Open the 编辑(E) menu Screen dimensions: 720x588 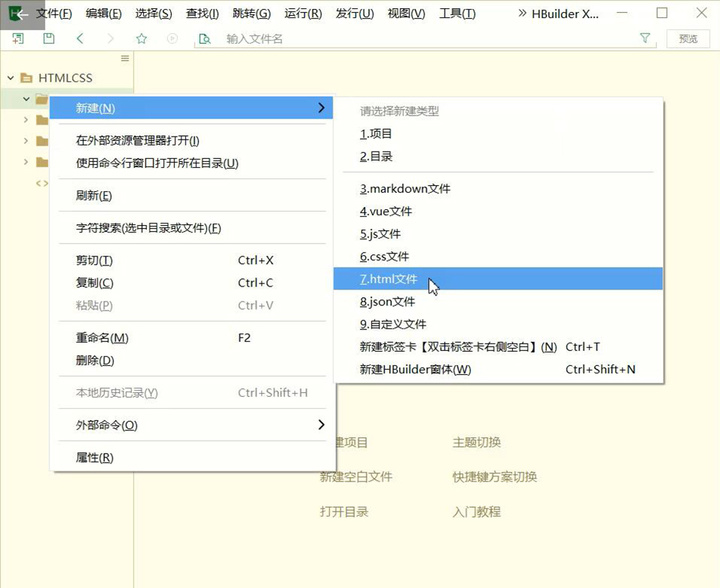pyautogui.click(x=104, y=14)
